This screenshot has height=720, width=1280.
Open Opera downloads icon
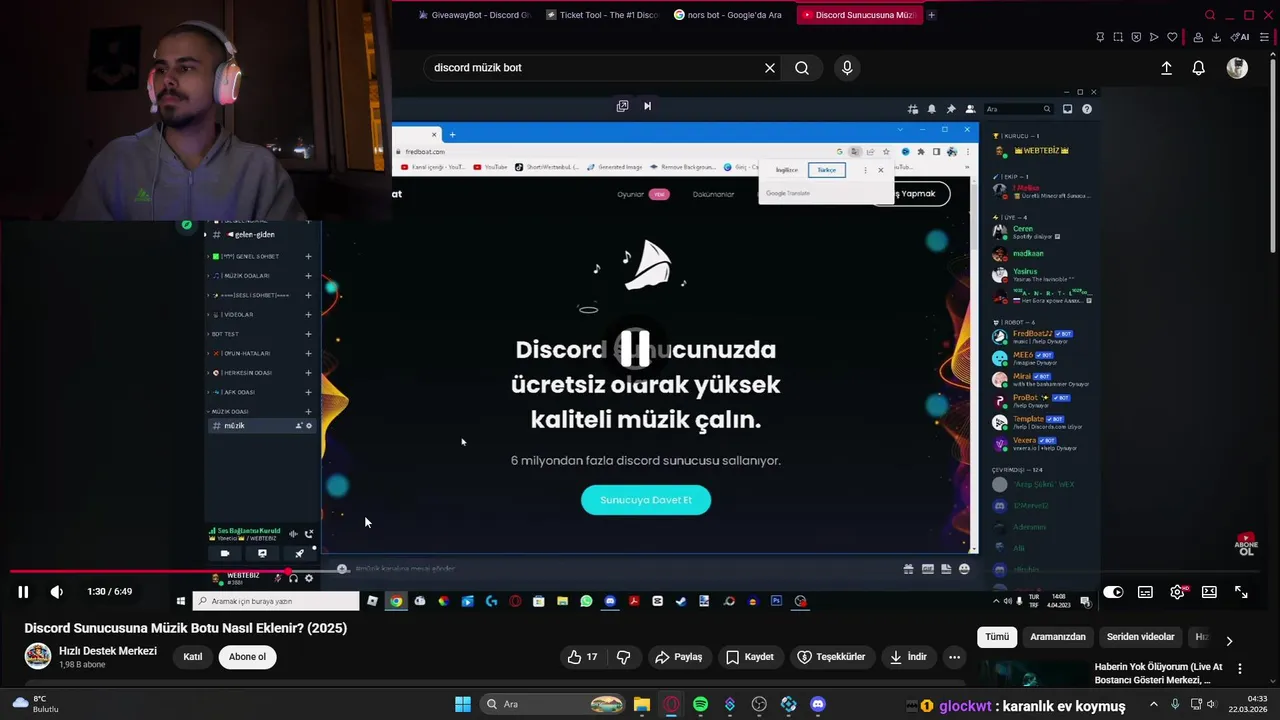pos(1216,37)
